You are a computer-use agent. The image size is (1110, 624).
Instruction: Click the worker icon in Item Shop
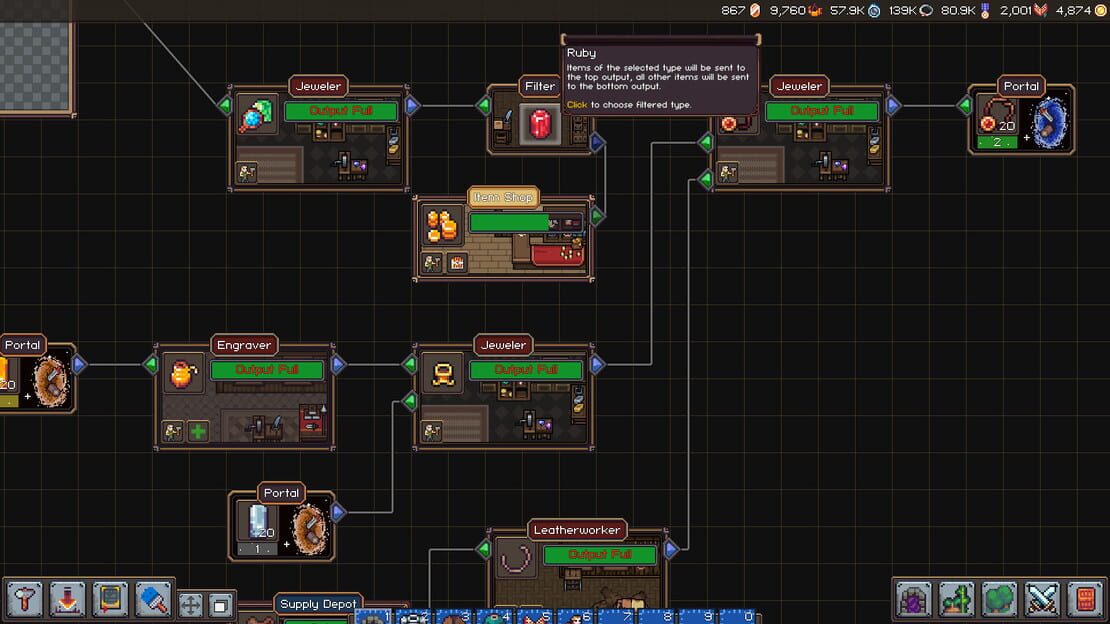coord(432,263)
